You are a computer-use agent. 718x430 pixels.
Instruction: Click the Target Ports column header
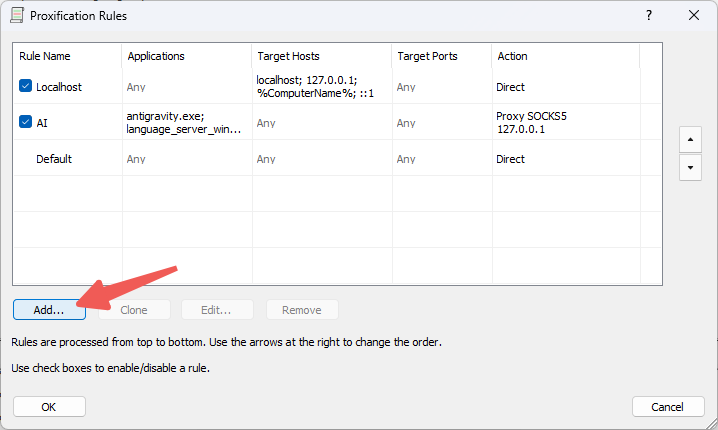coord(428,56)
